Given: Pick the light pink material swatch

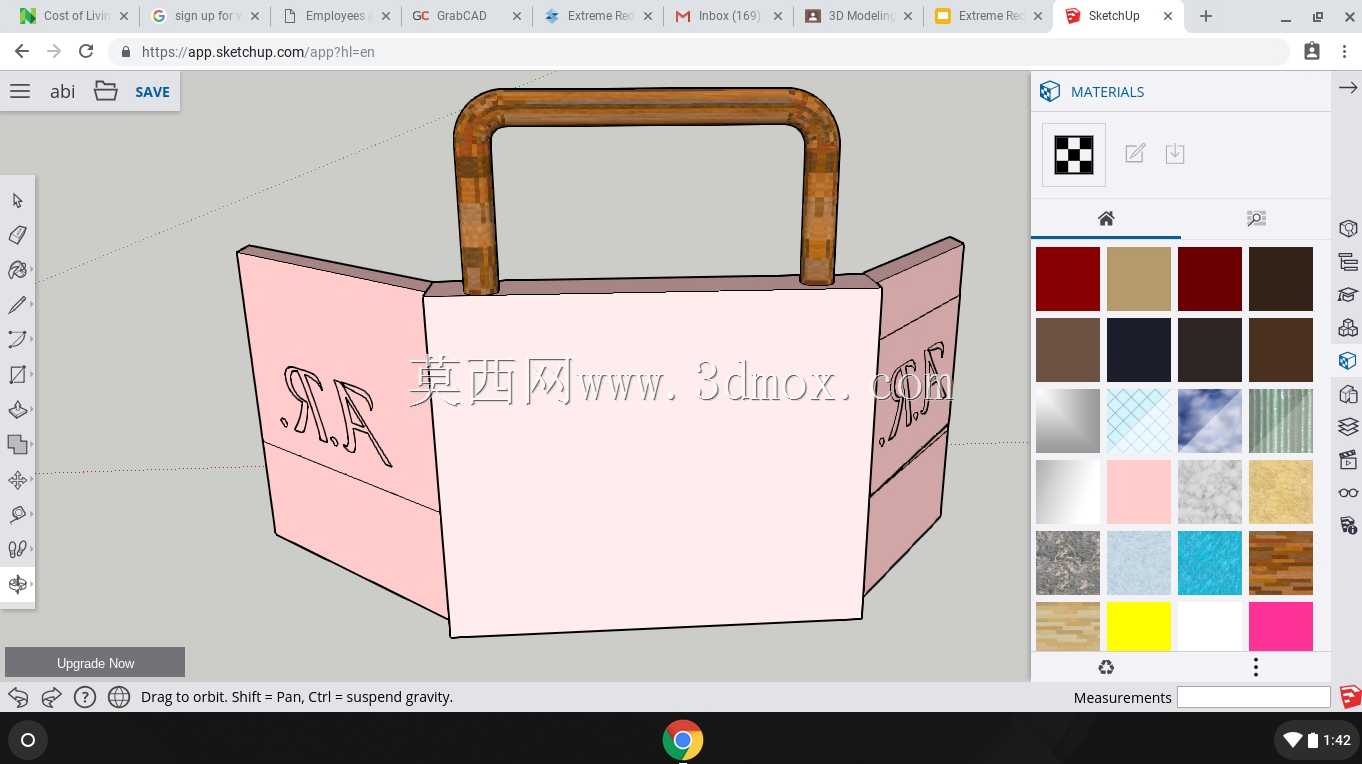Looking at the screenshot, I should point(1139,492).
